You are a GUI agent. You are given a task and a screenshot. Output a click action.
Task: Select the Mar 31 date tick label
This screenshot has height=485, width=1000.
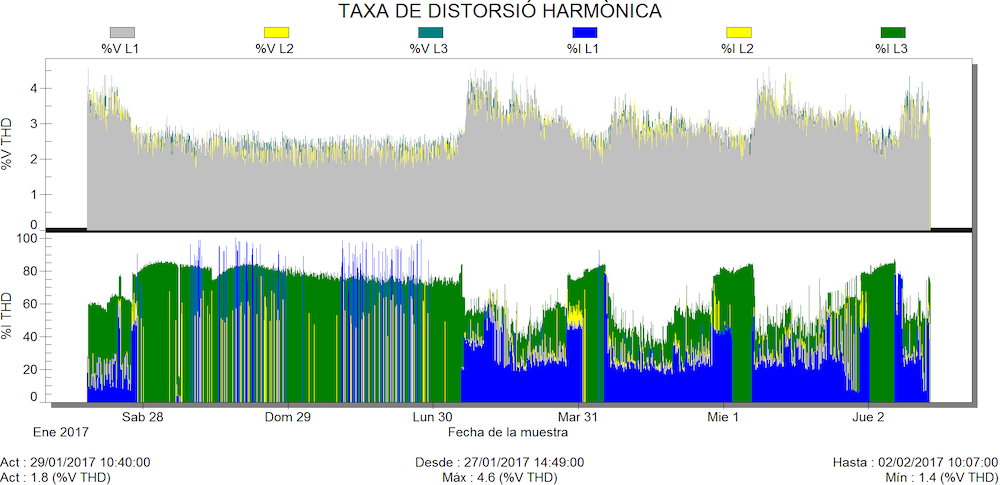[578, 417]
